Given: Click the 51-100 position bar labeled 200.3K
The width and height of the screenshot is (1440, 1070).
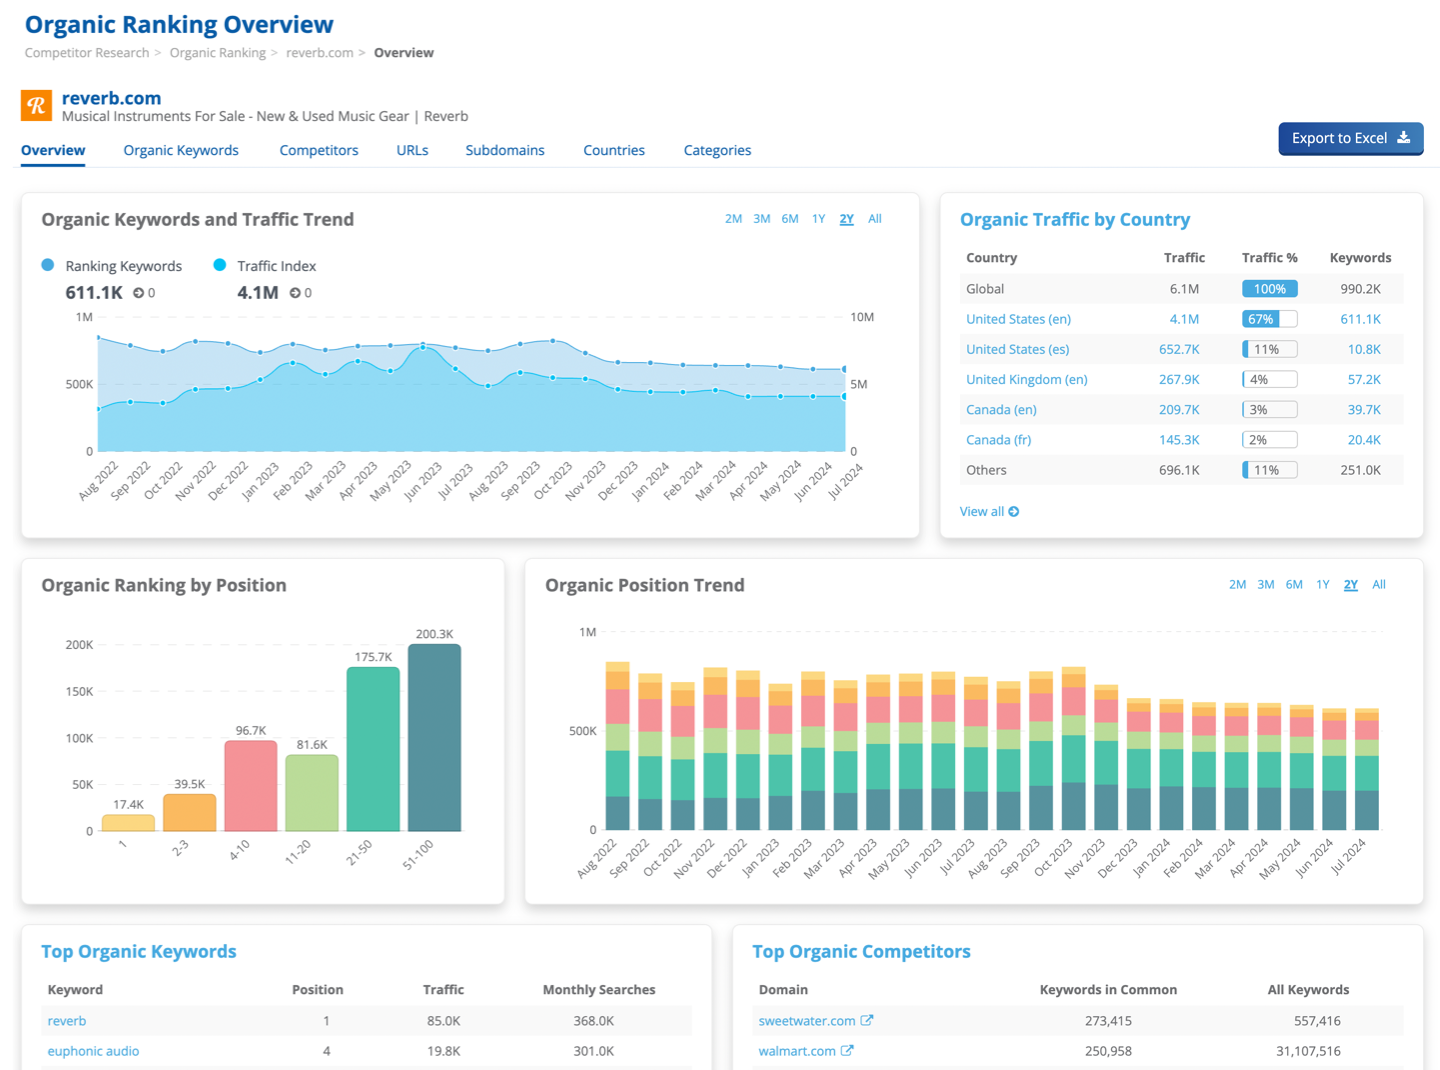Looking at the screenshot, I should coord(434,738).
